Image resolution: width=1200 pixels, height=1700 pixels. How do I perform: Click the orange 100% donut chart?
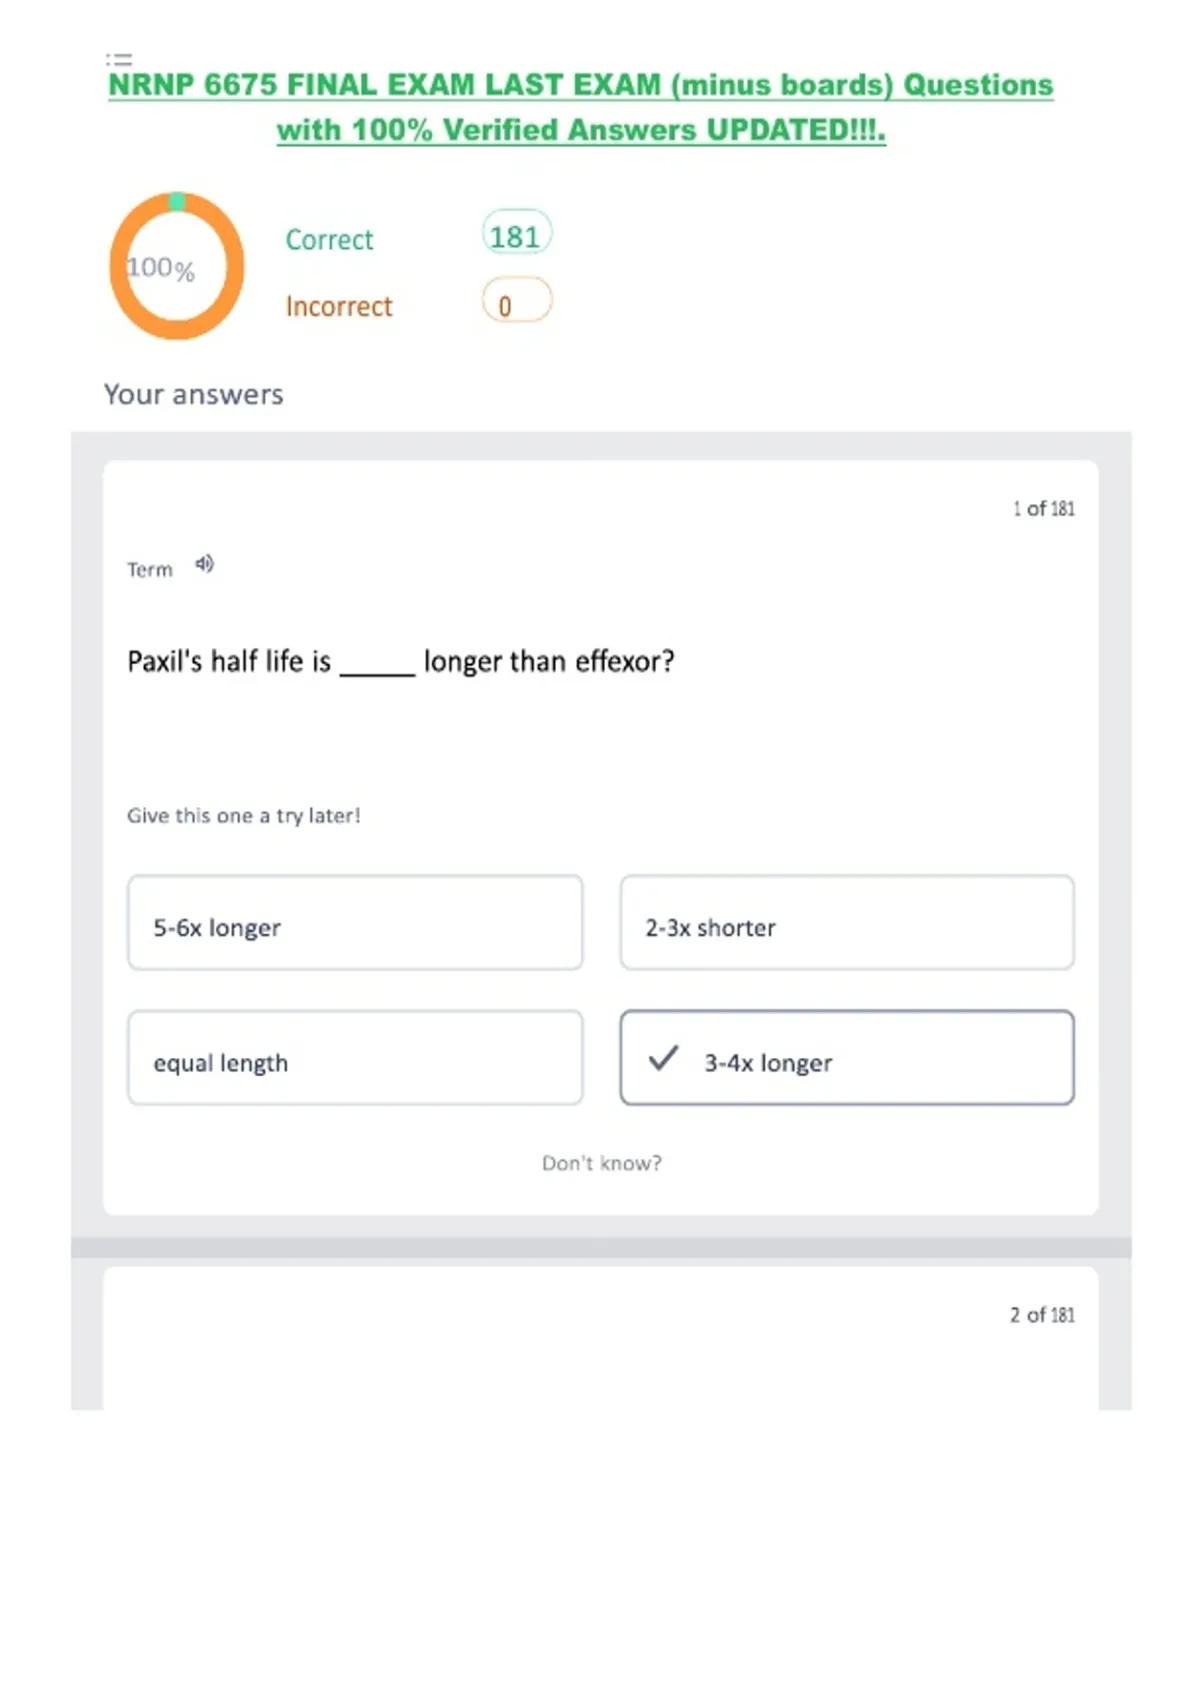tap(177, 266)
